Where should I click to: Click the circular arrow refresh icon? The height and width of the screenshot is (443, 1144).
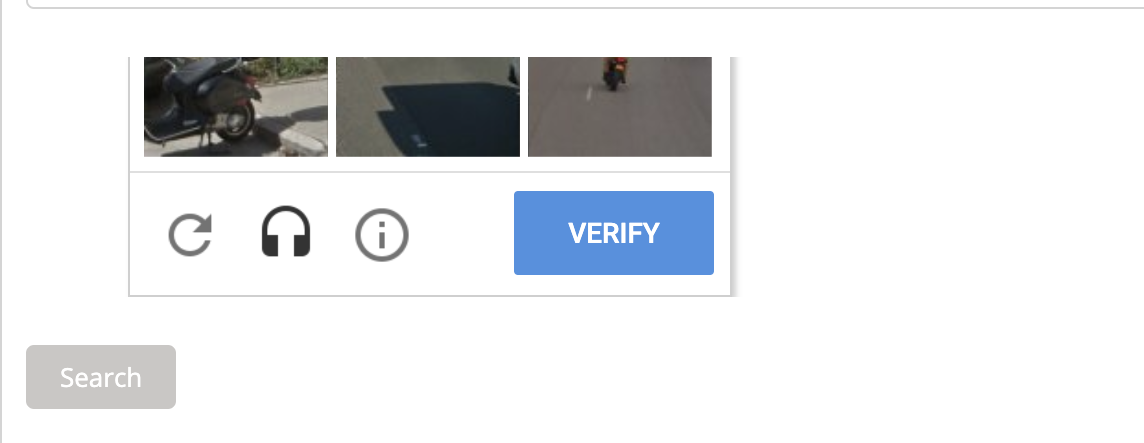tap(190, 234)
